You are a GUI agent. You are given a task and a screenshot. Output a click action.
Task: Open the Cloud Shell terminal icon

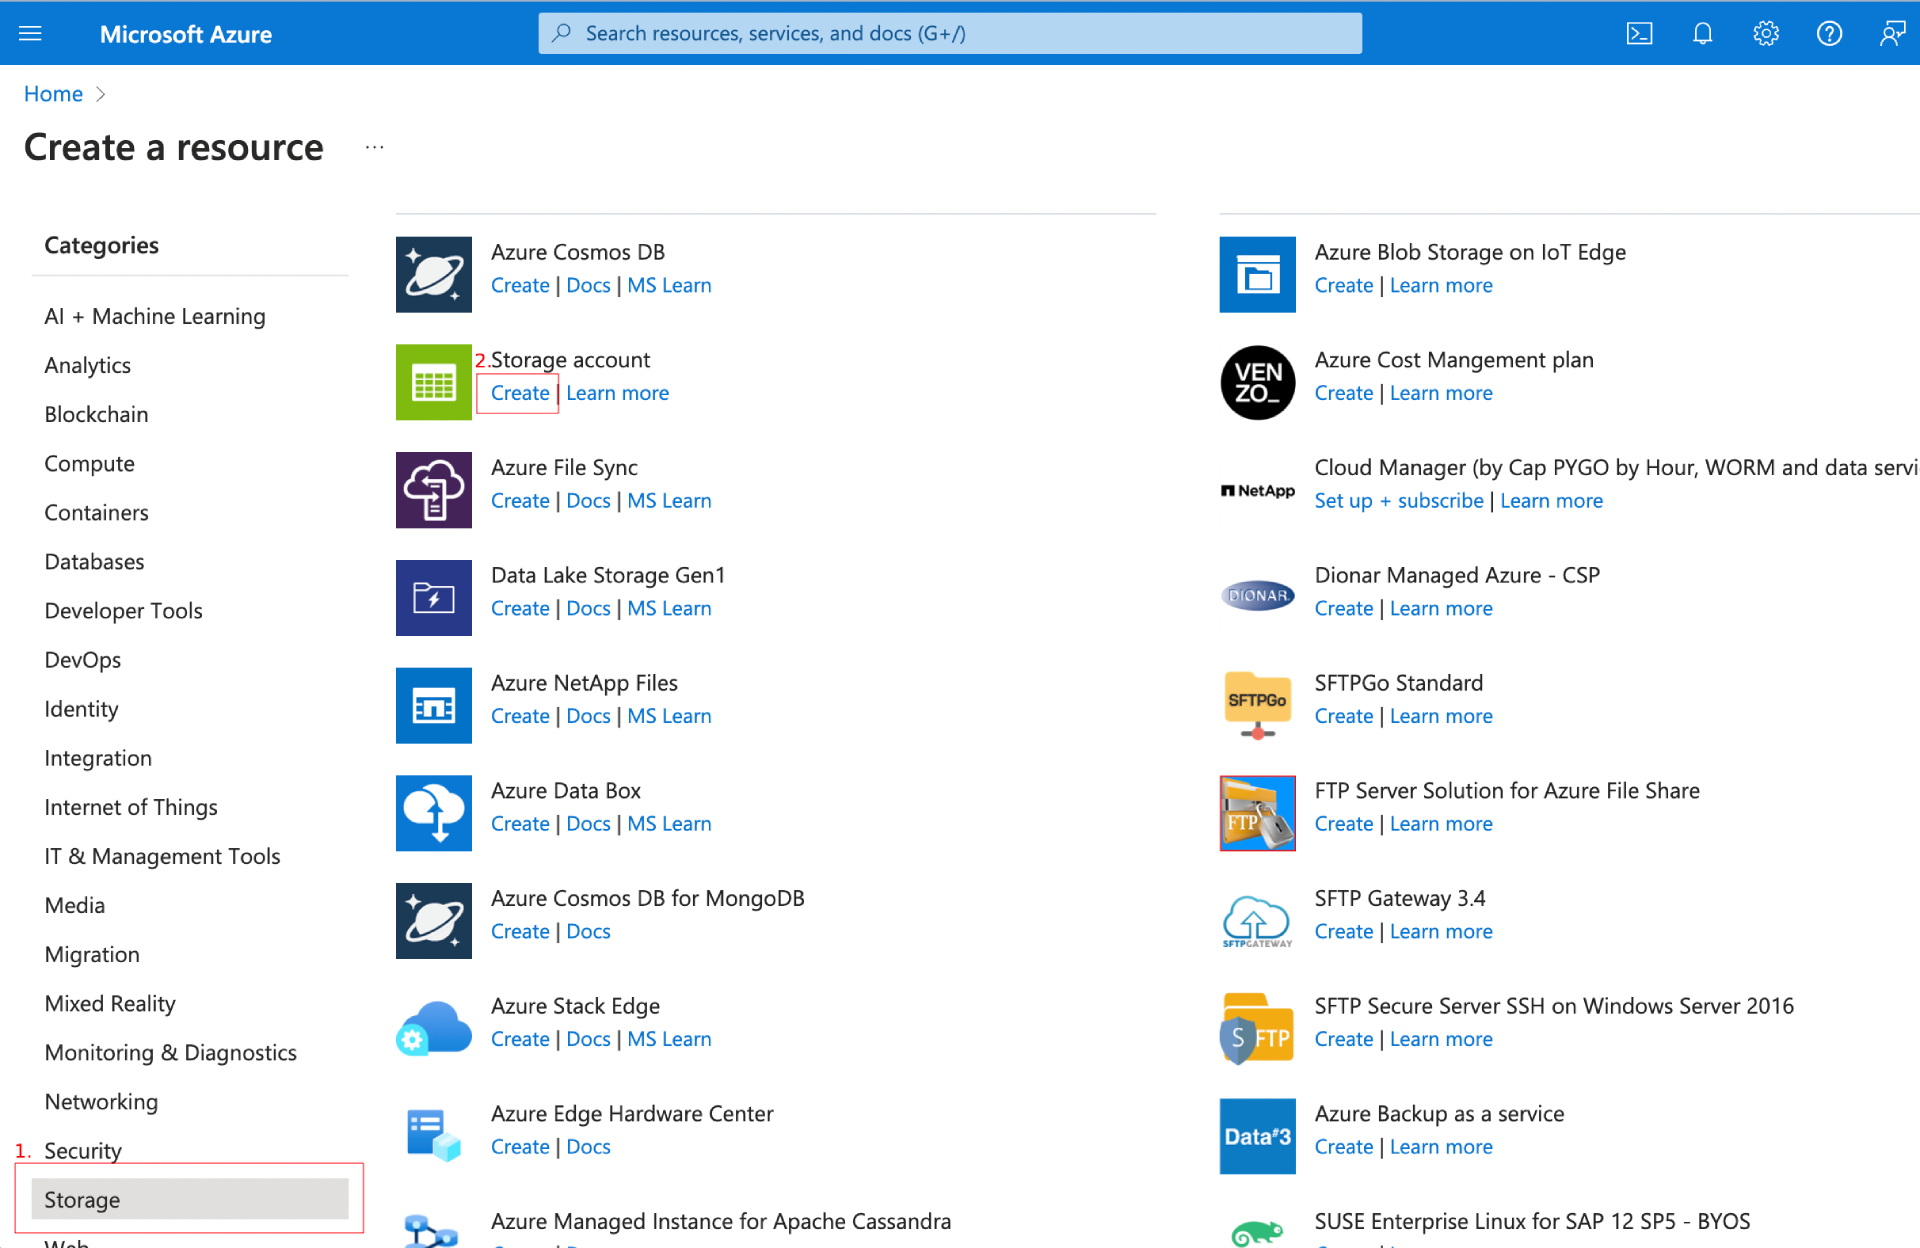(x=1639, y=34)
